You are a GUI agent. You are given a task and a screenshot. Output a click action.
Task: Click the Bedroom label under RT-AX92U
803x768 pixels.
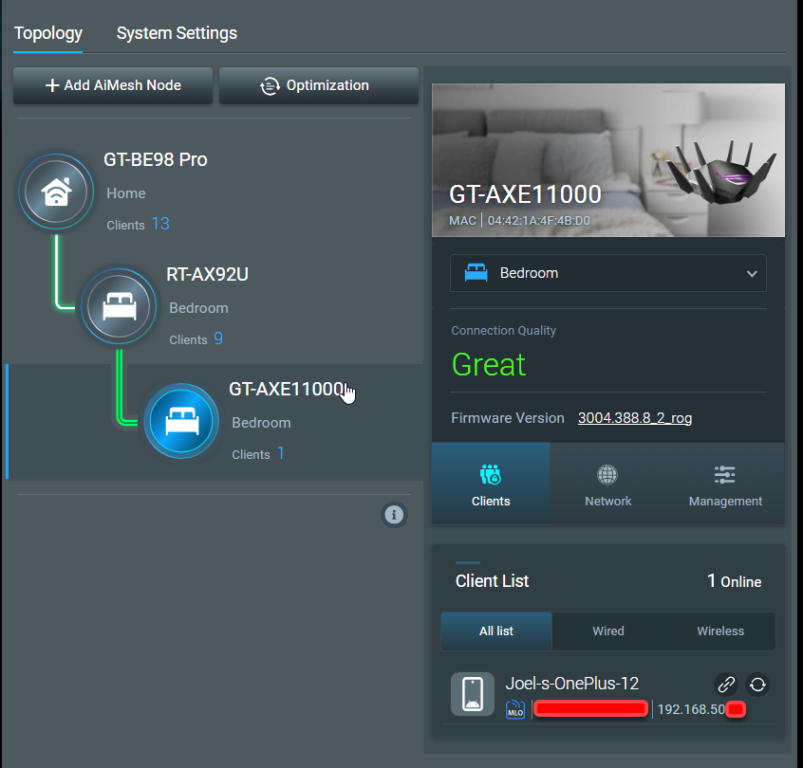click(199, 308)
